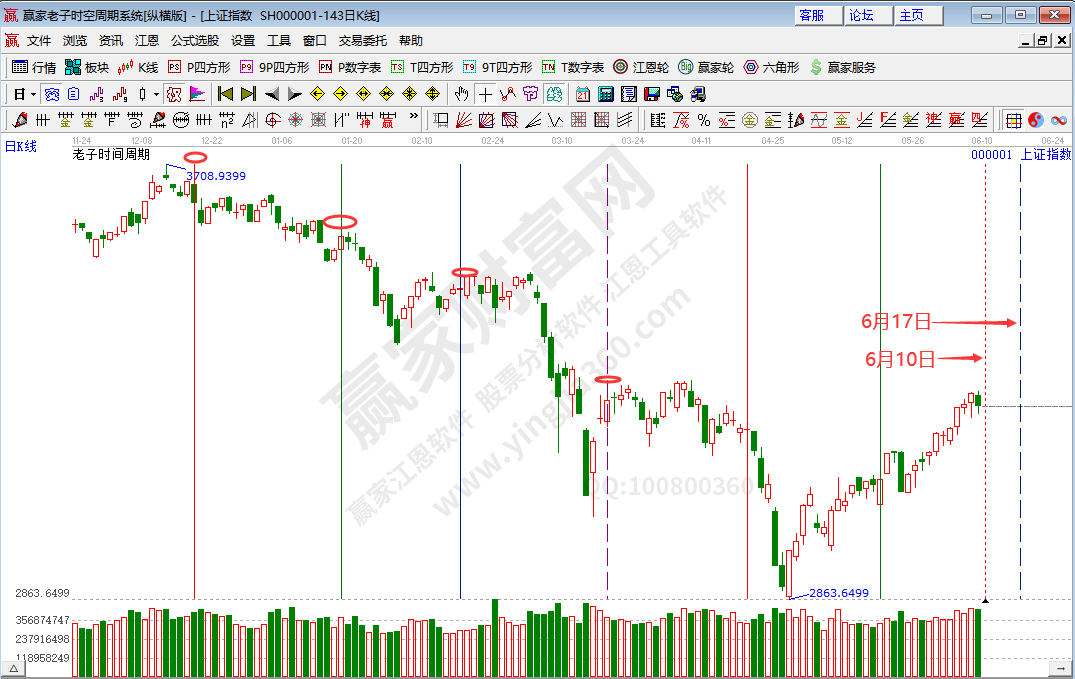Toggle the colored grid display button

1013,120
